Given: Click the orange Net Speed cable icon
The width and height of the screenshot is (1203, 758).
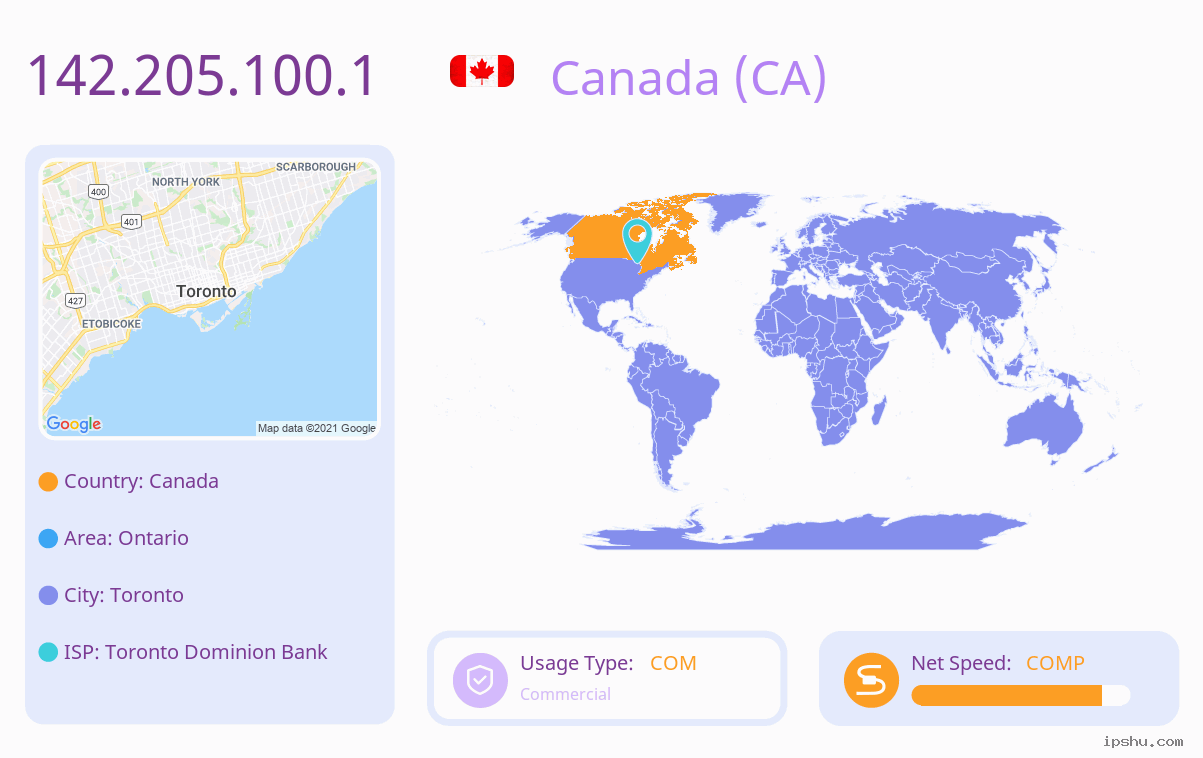Looking at the screenshot, I should pyautogui.click(x=871, y=680).
